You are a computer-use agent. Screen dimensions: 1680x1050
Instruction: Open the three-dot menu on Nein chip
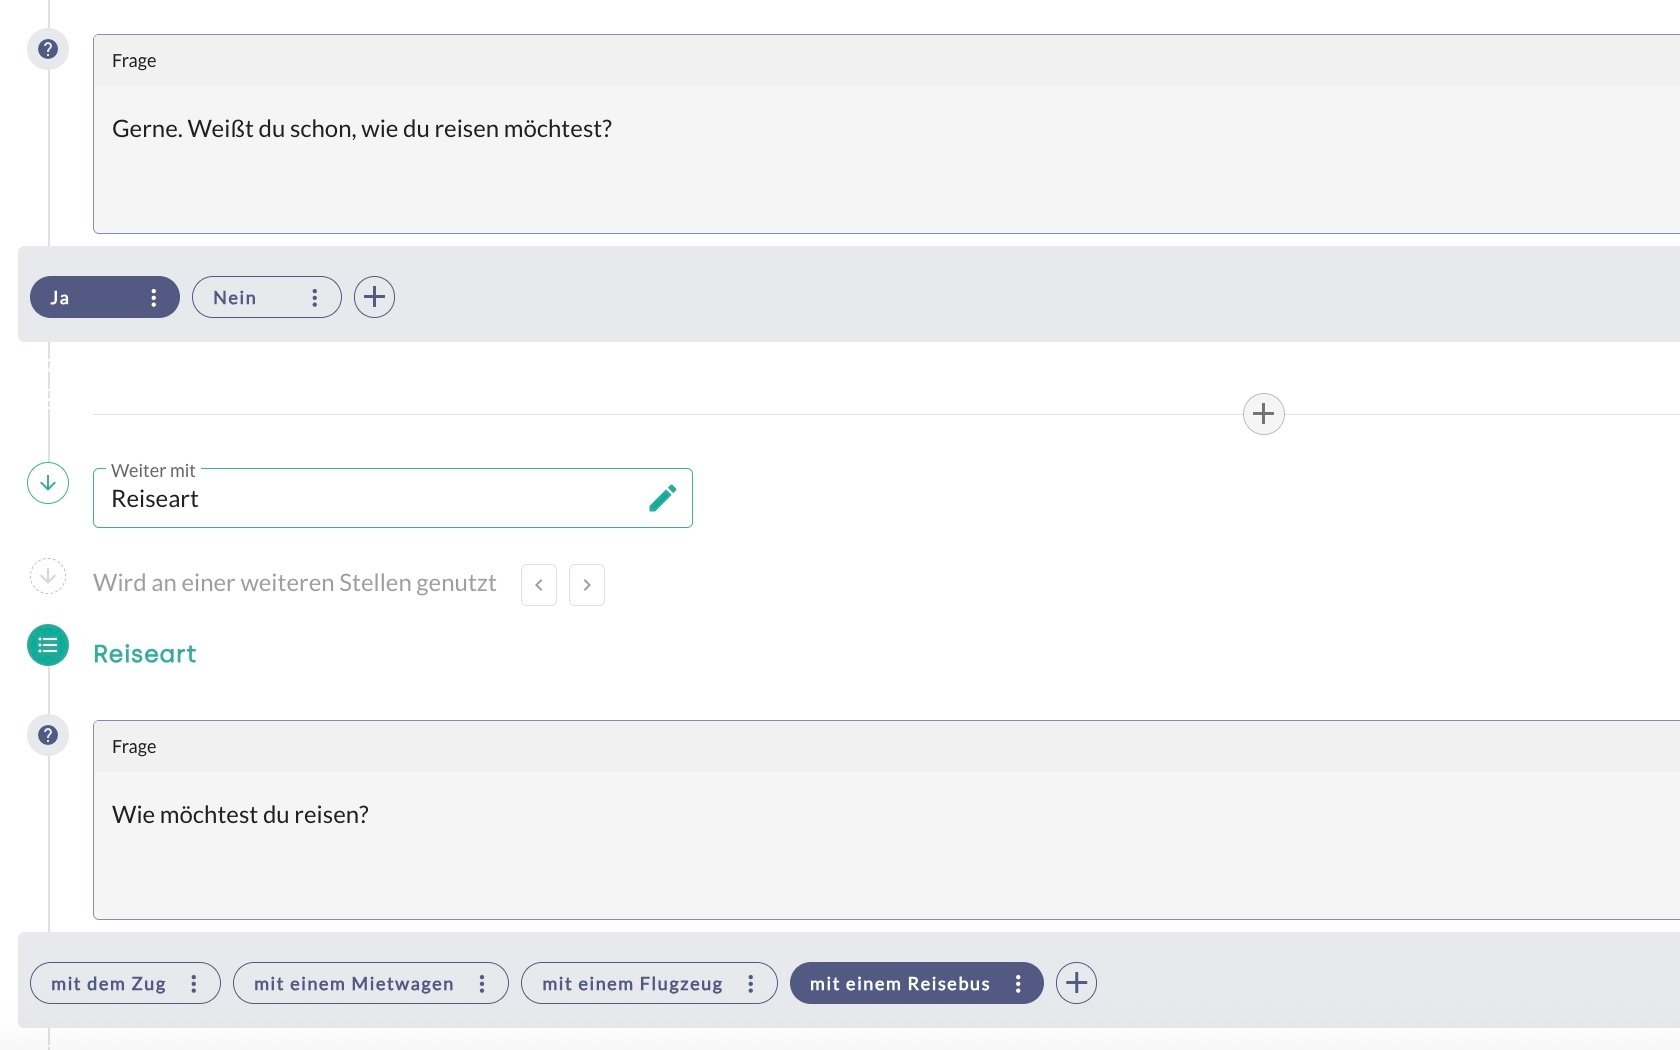click(314, 298)
